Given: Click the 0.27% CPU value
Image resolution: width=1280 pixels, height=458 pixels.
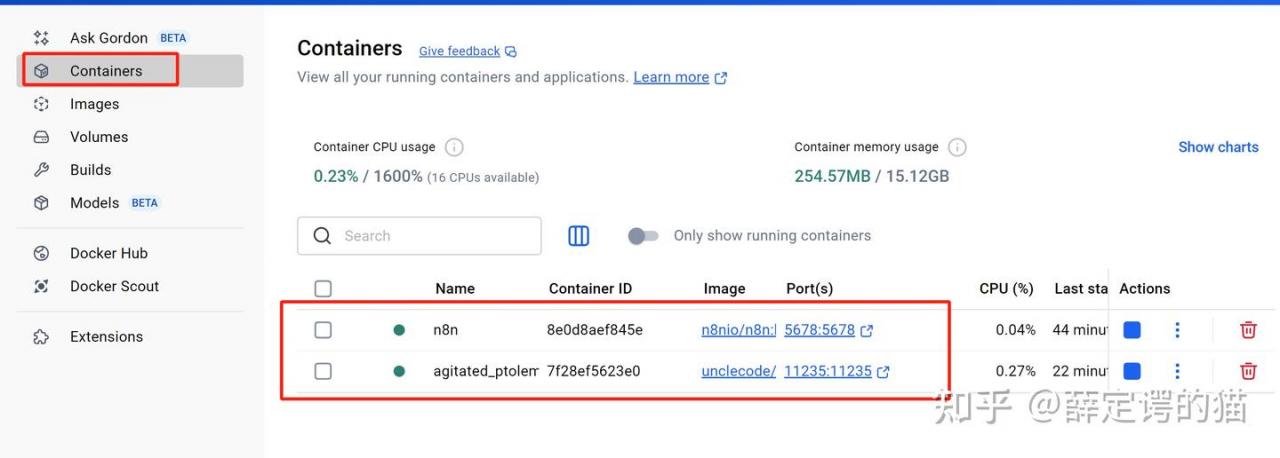Looking at the screenshot, I should coord(1016,371).
